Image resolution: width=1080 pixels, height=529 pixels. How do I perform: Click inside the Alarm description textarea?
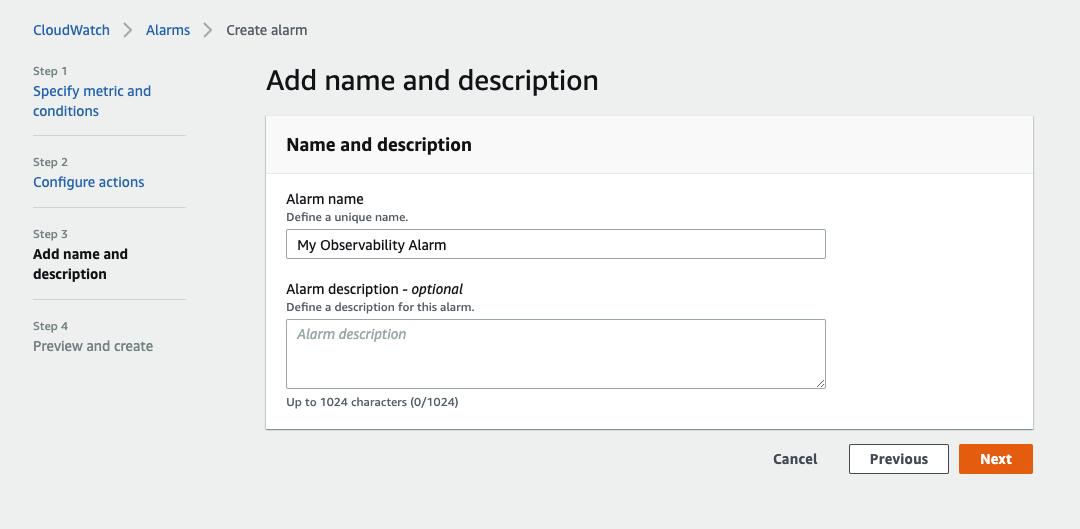click(556, 354)
